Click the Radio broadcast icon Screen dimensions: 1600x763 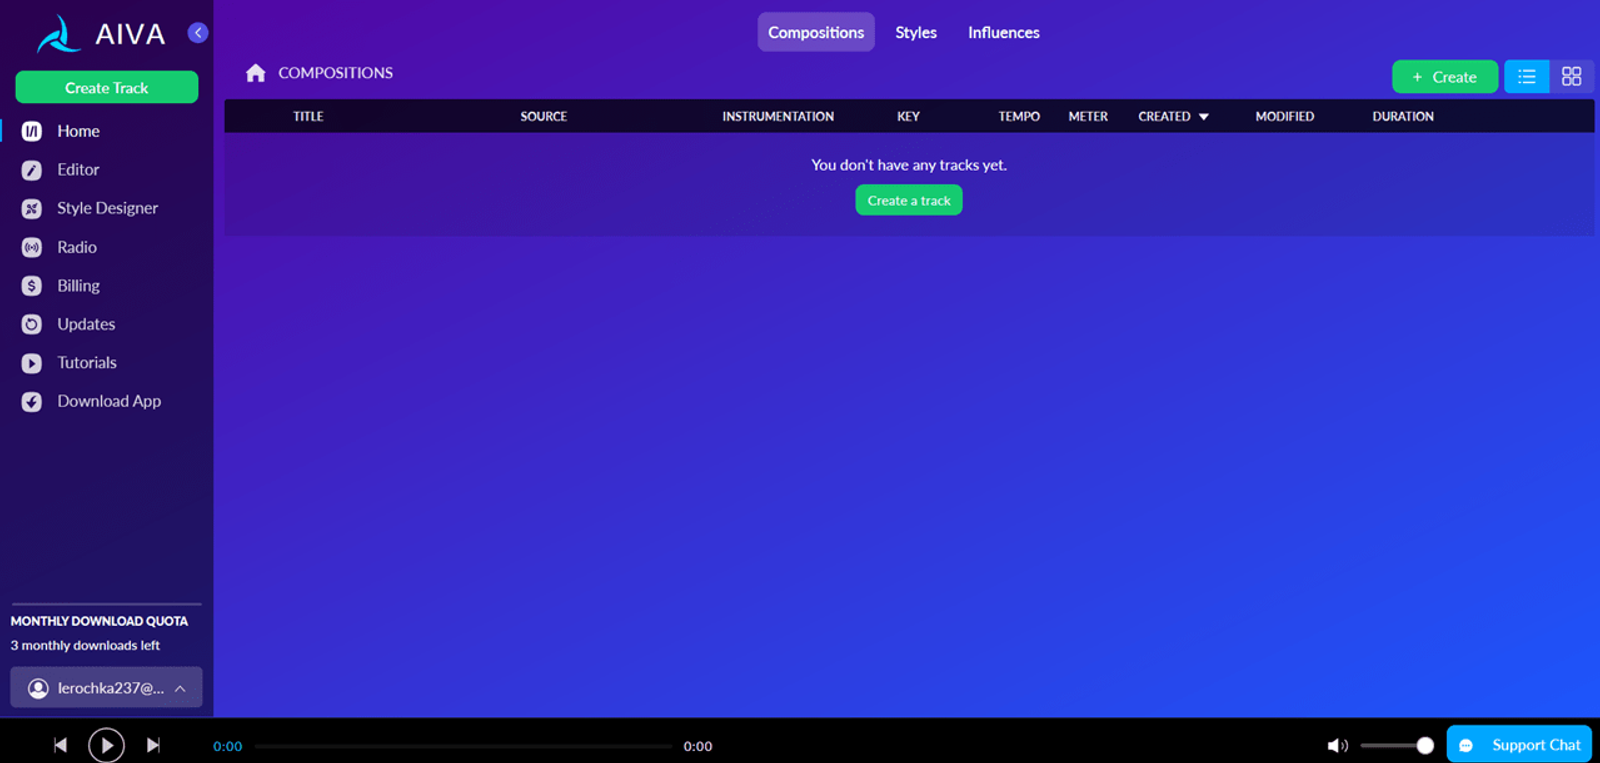pyautogui.click(x=32, y=247)
